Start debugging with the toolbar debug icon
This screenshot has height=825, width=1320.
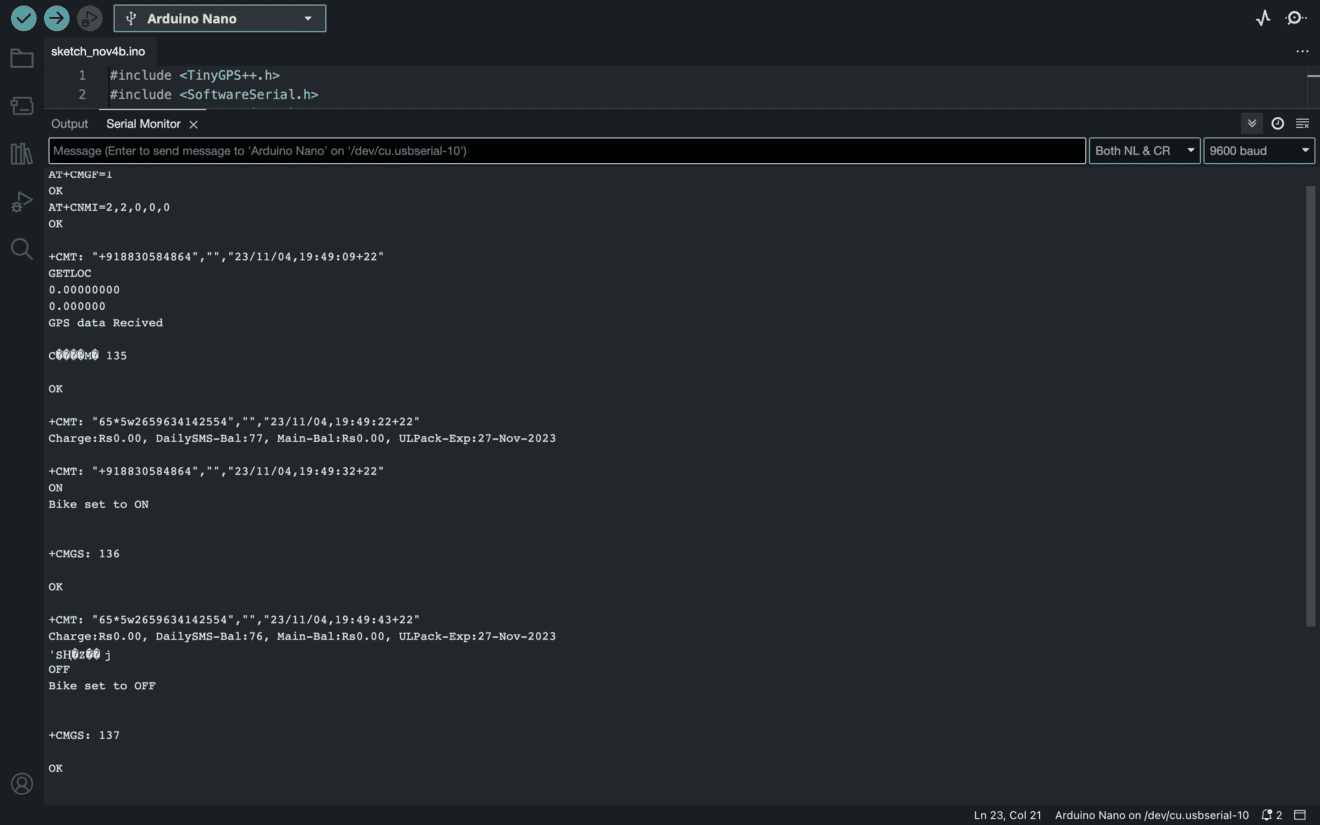[x=90, y=18]
